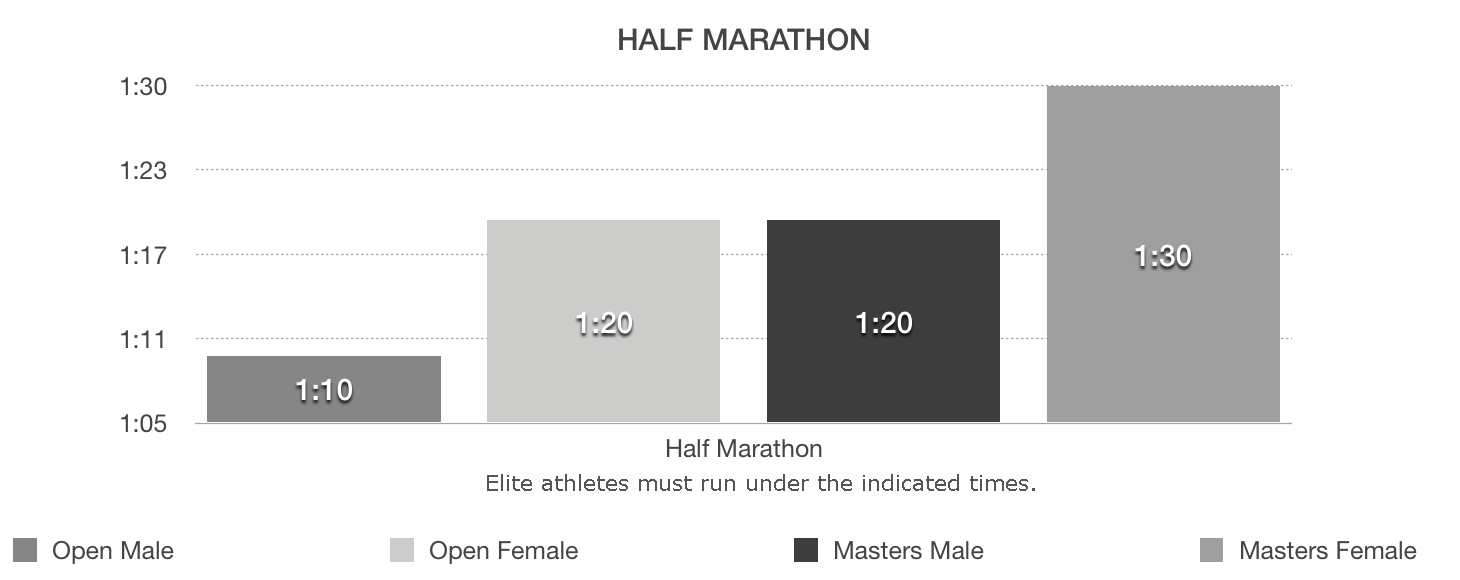Click the Masters Male legend color swatch

[805, 550]
